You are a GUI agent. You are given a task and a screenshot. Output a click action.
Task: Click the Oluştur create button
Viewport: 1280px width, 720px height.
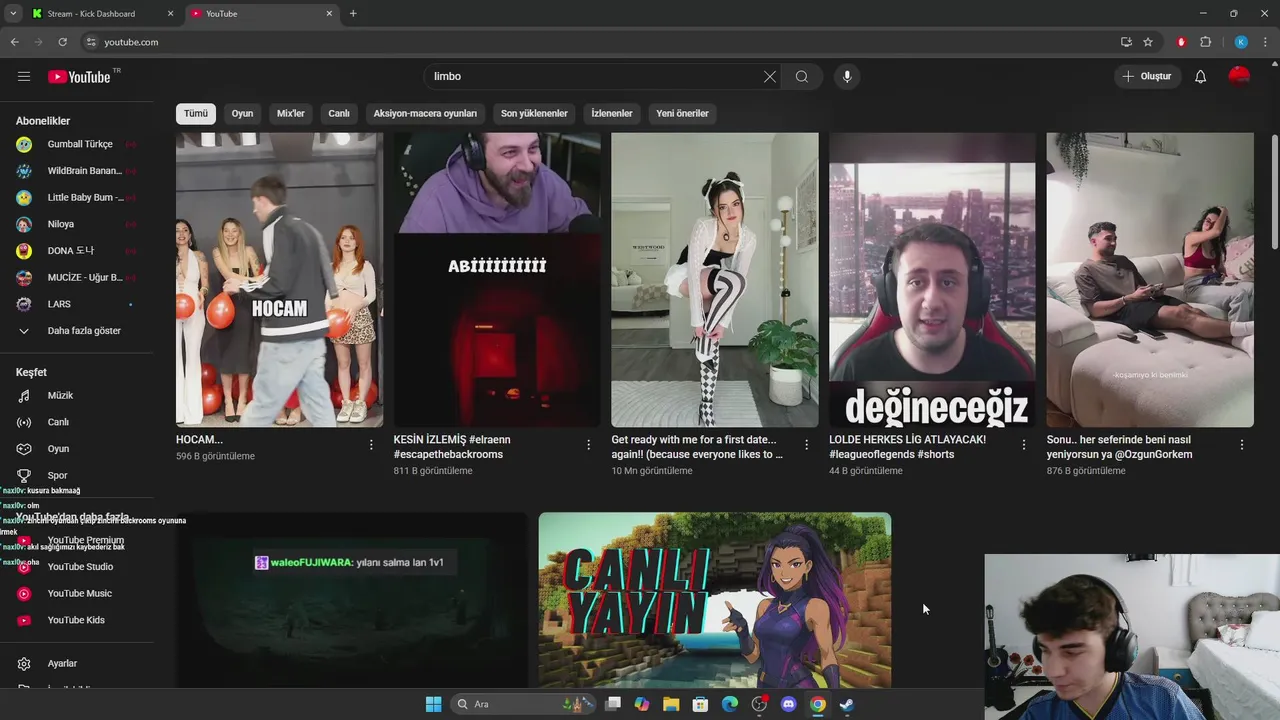[x=1146, y=77]
